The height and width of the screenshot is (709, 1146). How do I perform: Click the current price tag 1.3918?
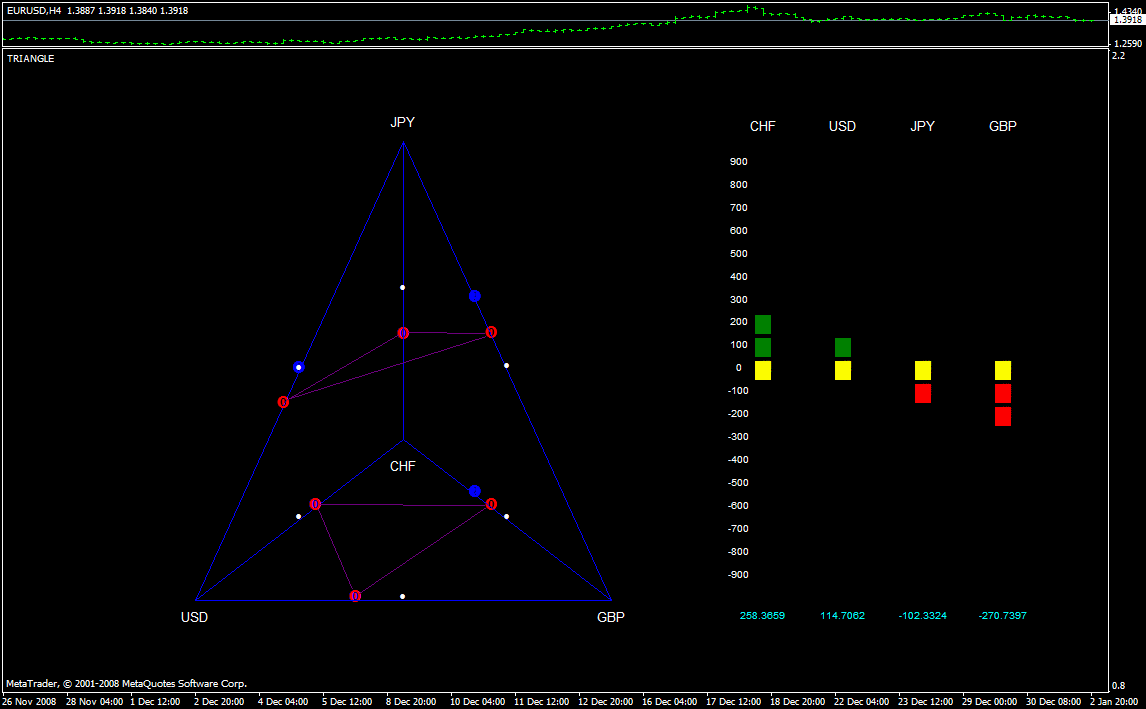1128,20
